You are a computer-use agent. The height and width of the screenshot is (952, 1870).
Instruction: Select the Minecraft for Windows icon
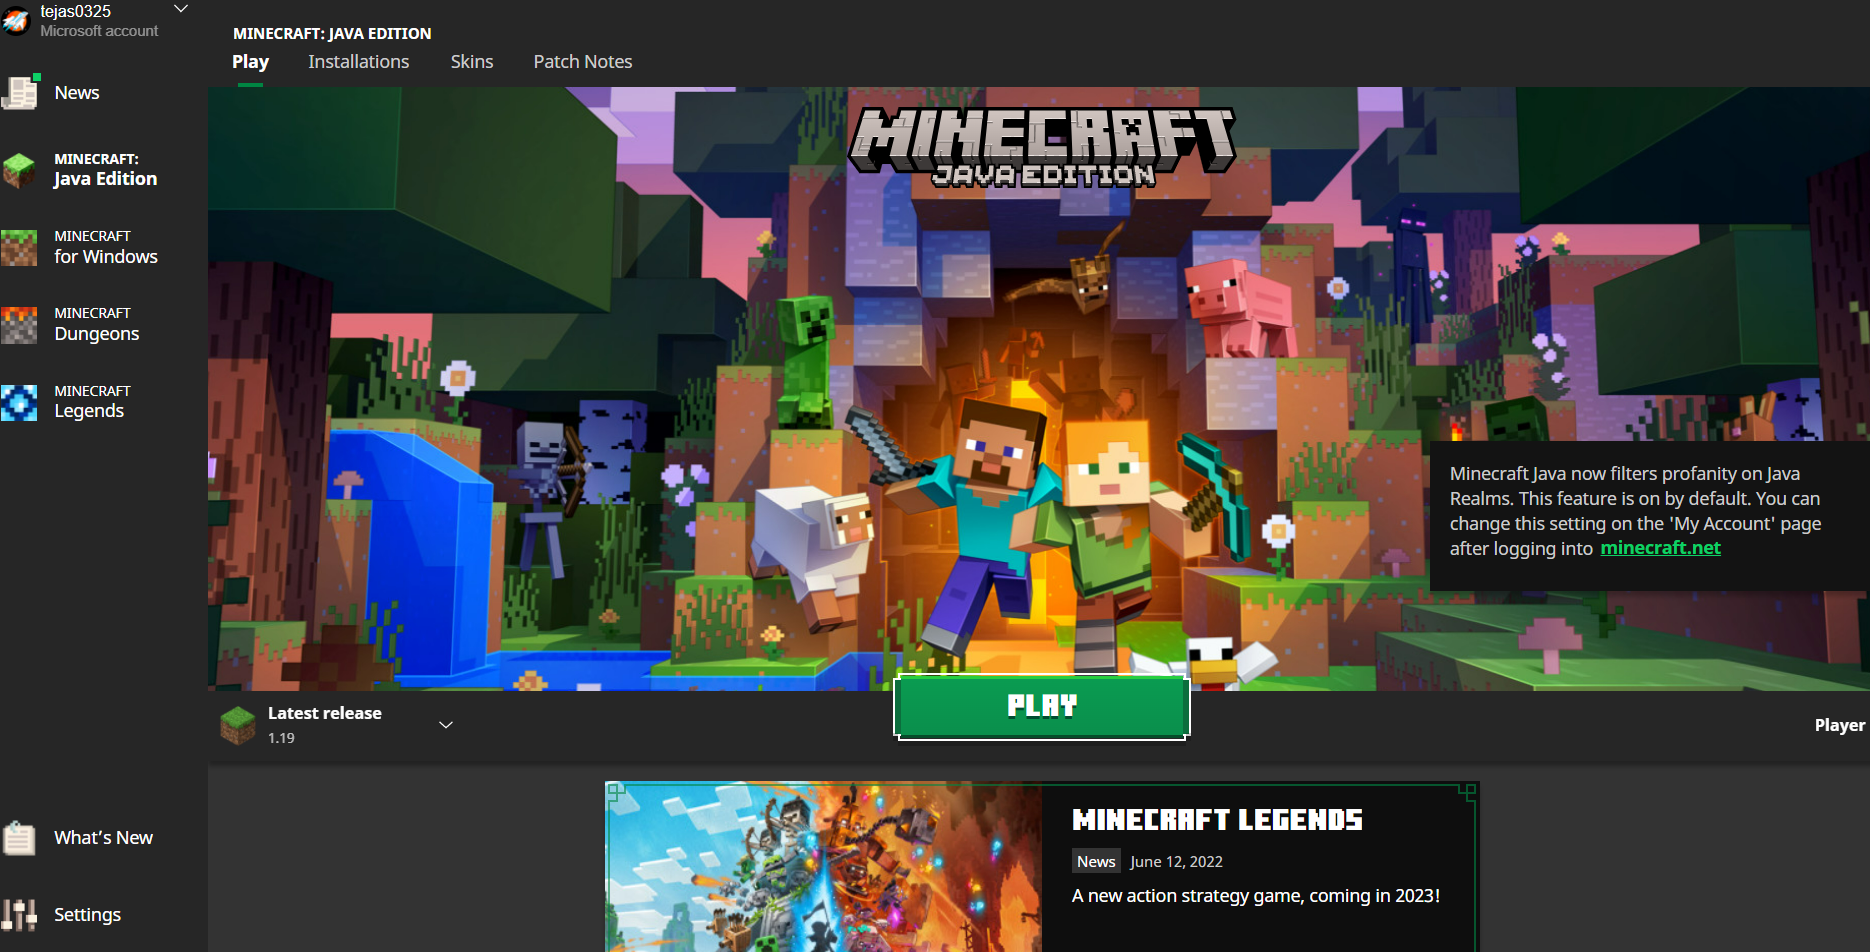click(19, 247)
